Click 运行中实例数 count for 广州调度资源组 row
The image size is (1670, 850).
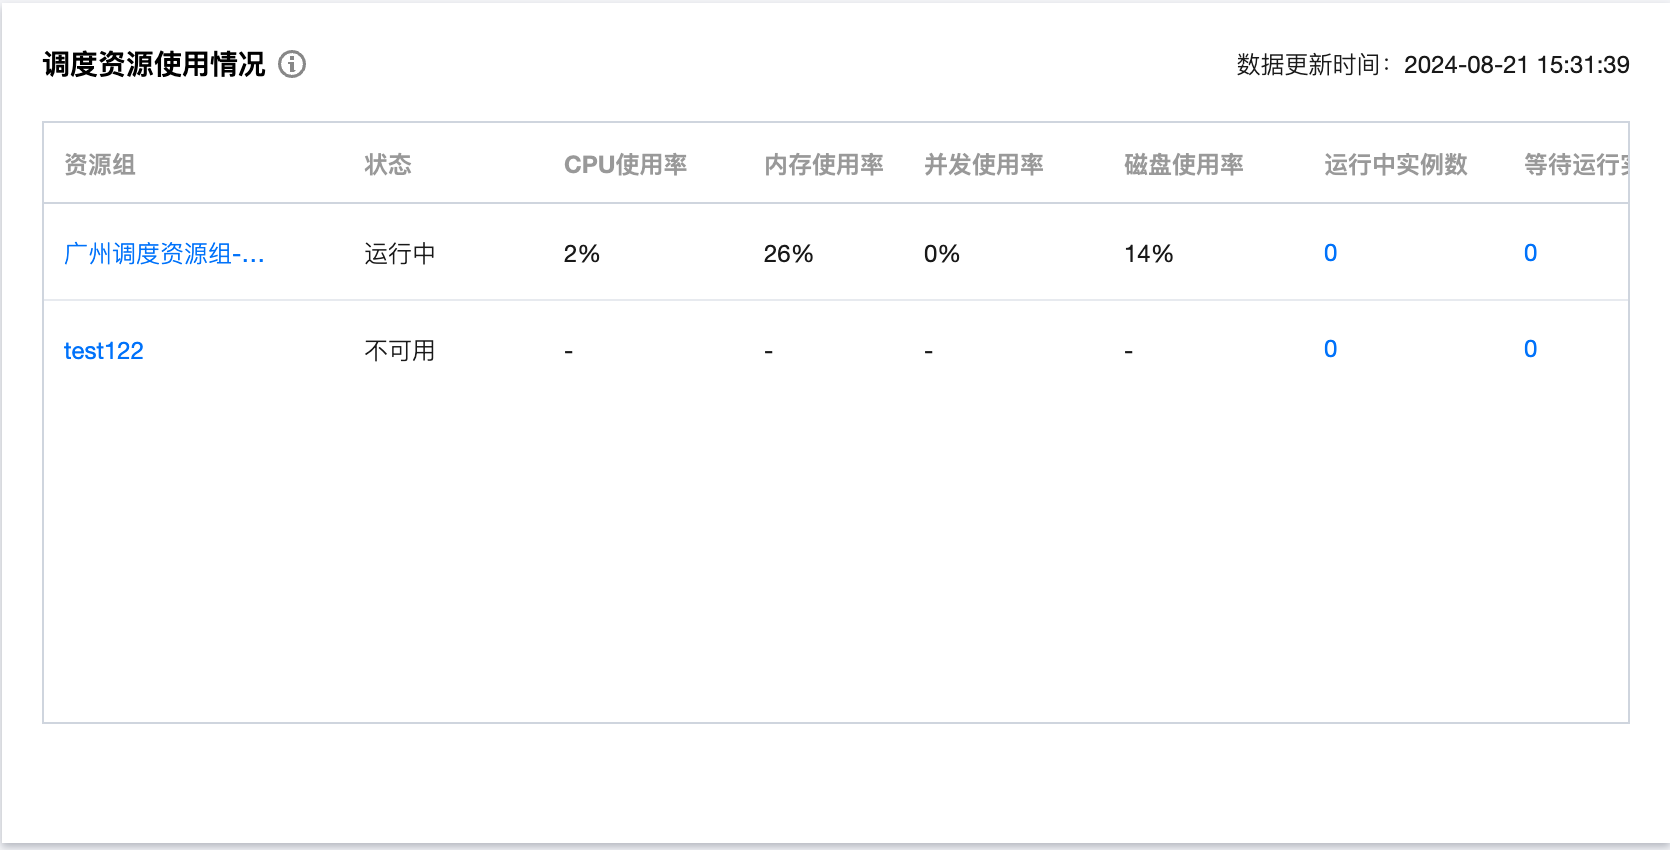click(1330, 253)
